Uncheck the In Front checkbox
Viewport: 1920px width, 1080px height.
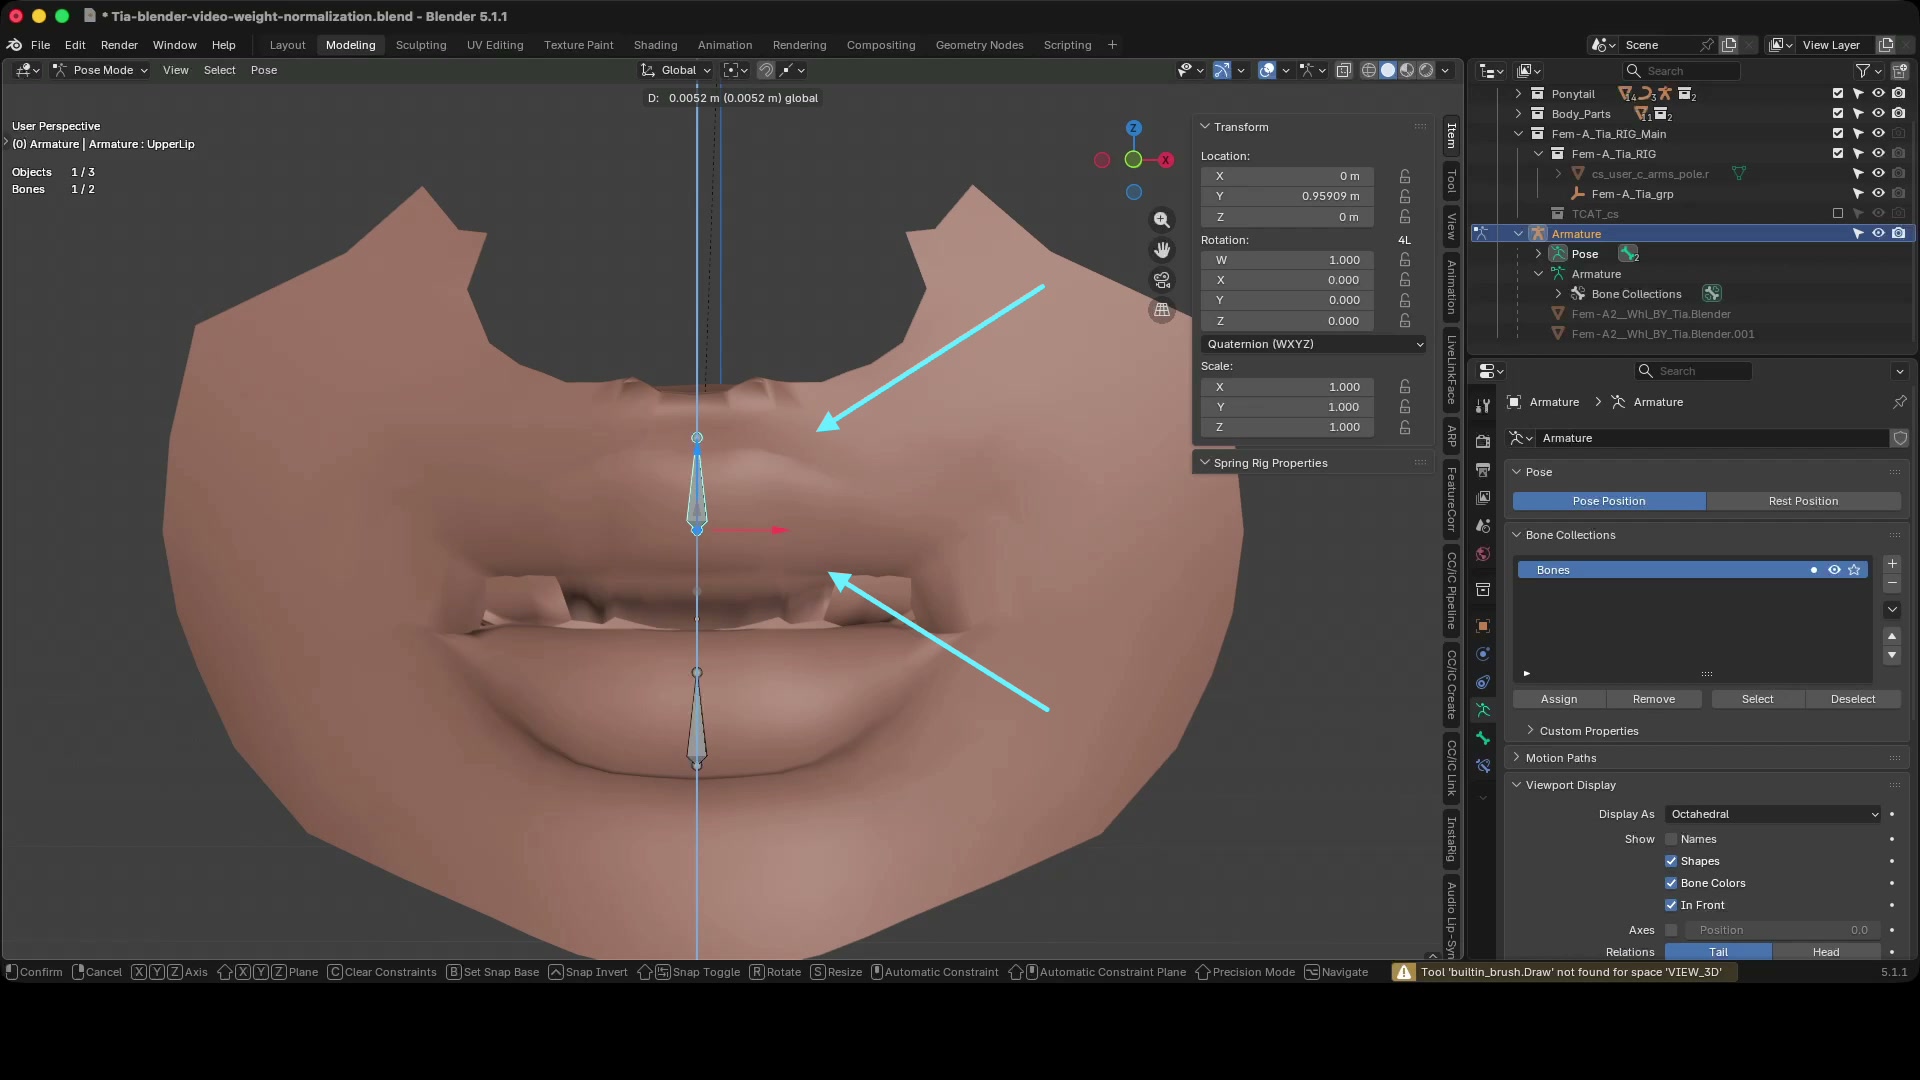click(x=1671, y=905)
